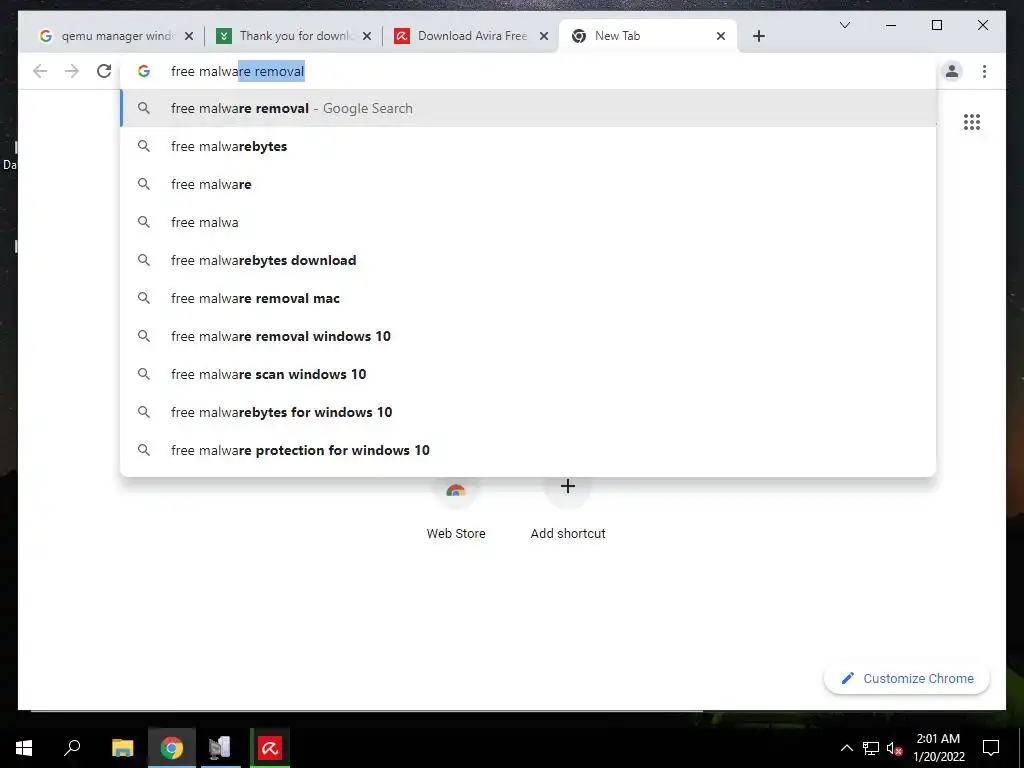Minimize the Chrome window
Image resolution: width=1024 pixels, height=768 pixels.
point(891,25)
